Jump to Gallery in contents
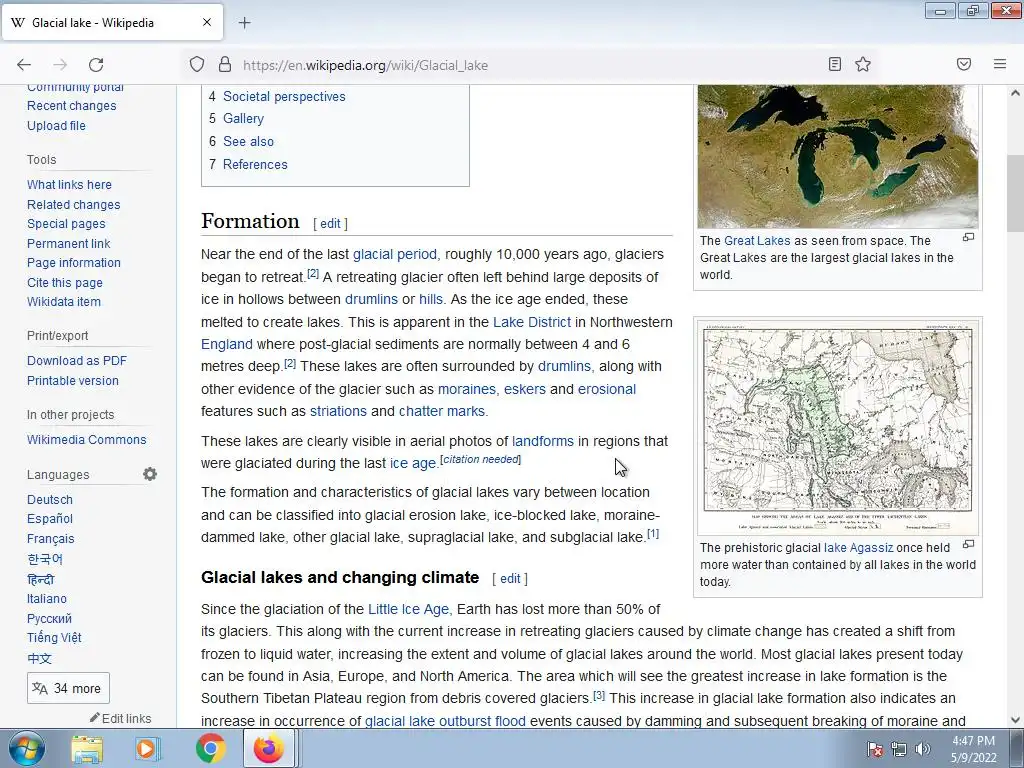This screenshot has width=1024, height=768. (x=243, y=118)
